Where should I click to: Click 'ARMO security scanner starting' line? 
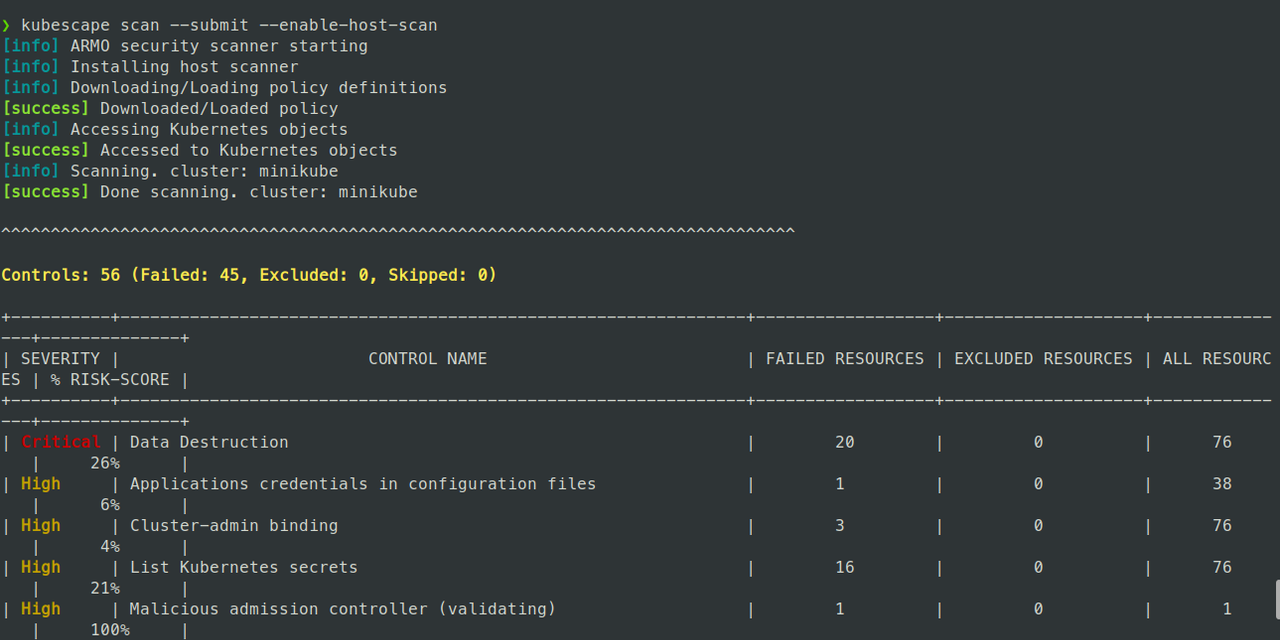185,46
